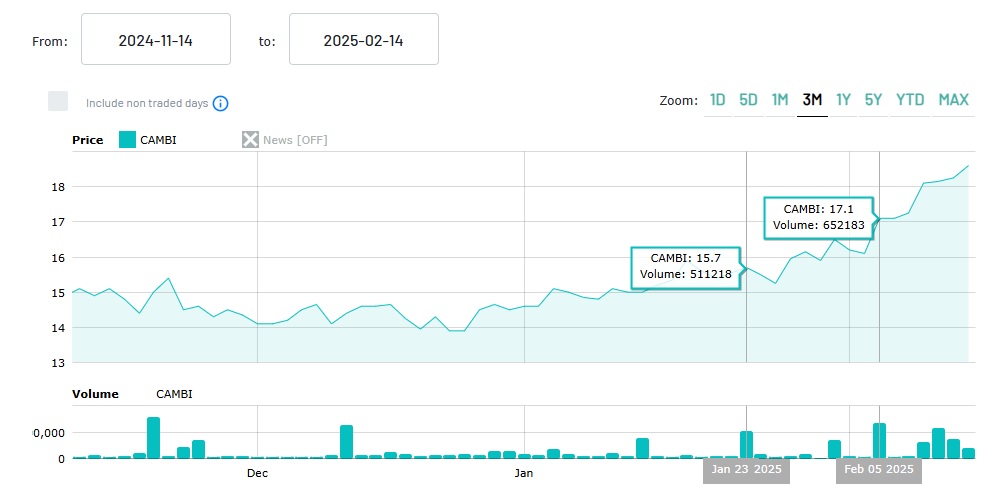Click the Jan 23 2025 date marker
Screen dimensions: 996x494
tap(746, 469)
